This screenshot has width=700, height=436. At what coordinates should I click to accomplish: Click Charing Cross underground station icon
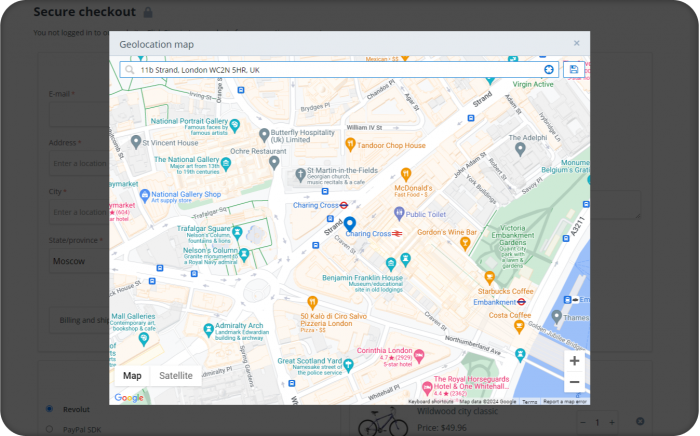(x=343, y=205)
